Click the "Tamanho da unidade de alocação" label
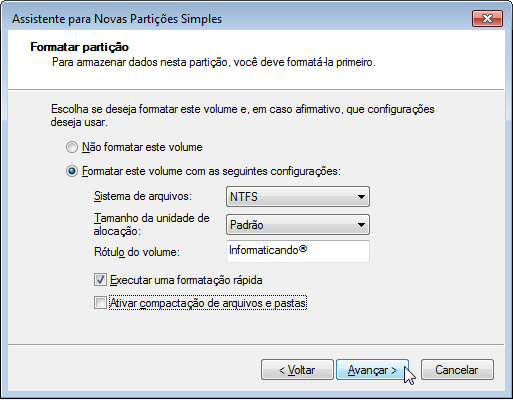Screen dimensions: 513x400 click(x=152, y=224)
